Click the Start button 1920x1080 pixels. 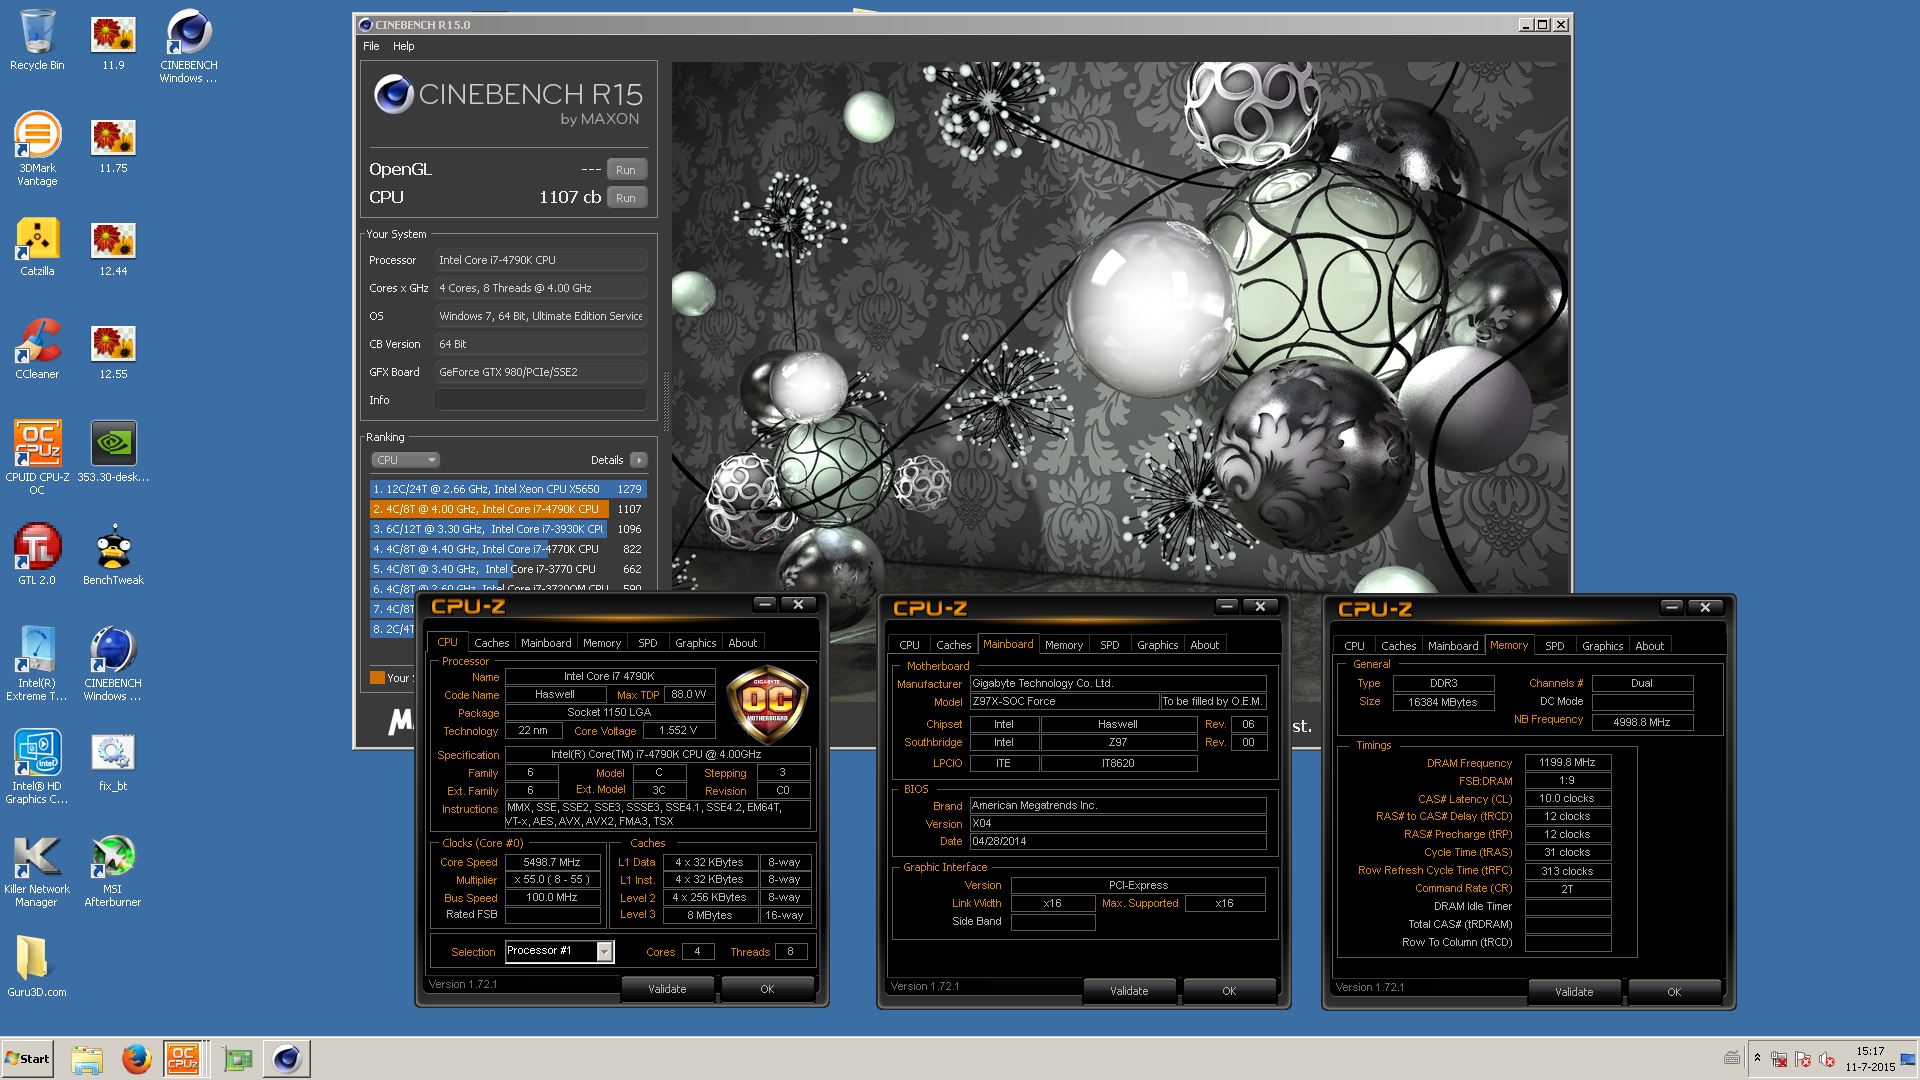pos(27,1058)
